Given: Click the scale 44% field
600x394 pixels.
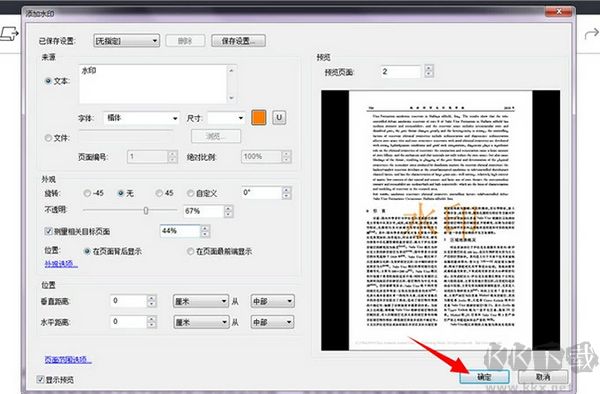Looking at the screenshot, I should [180, 231].
